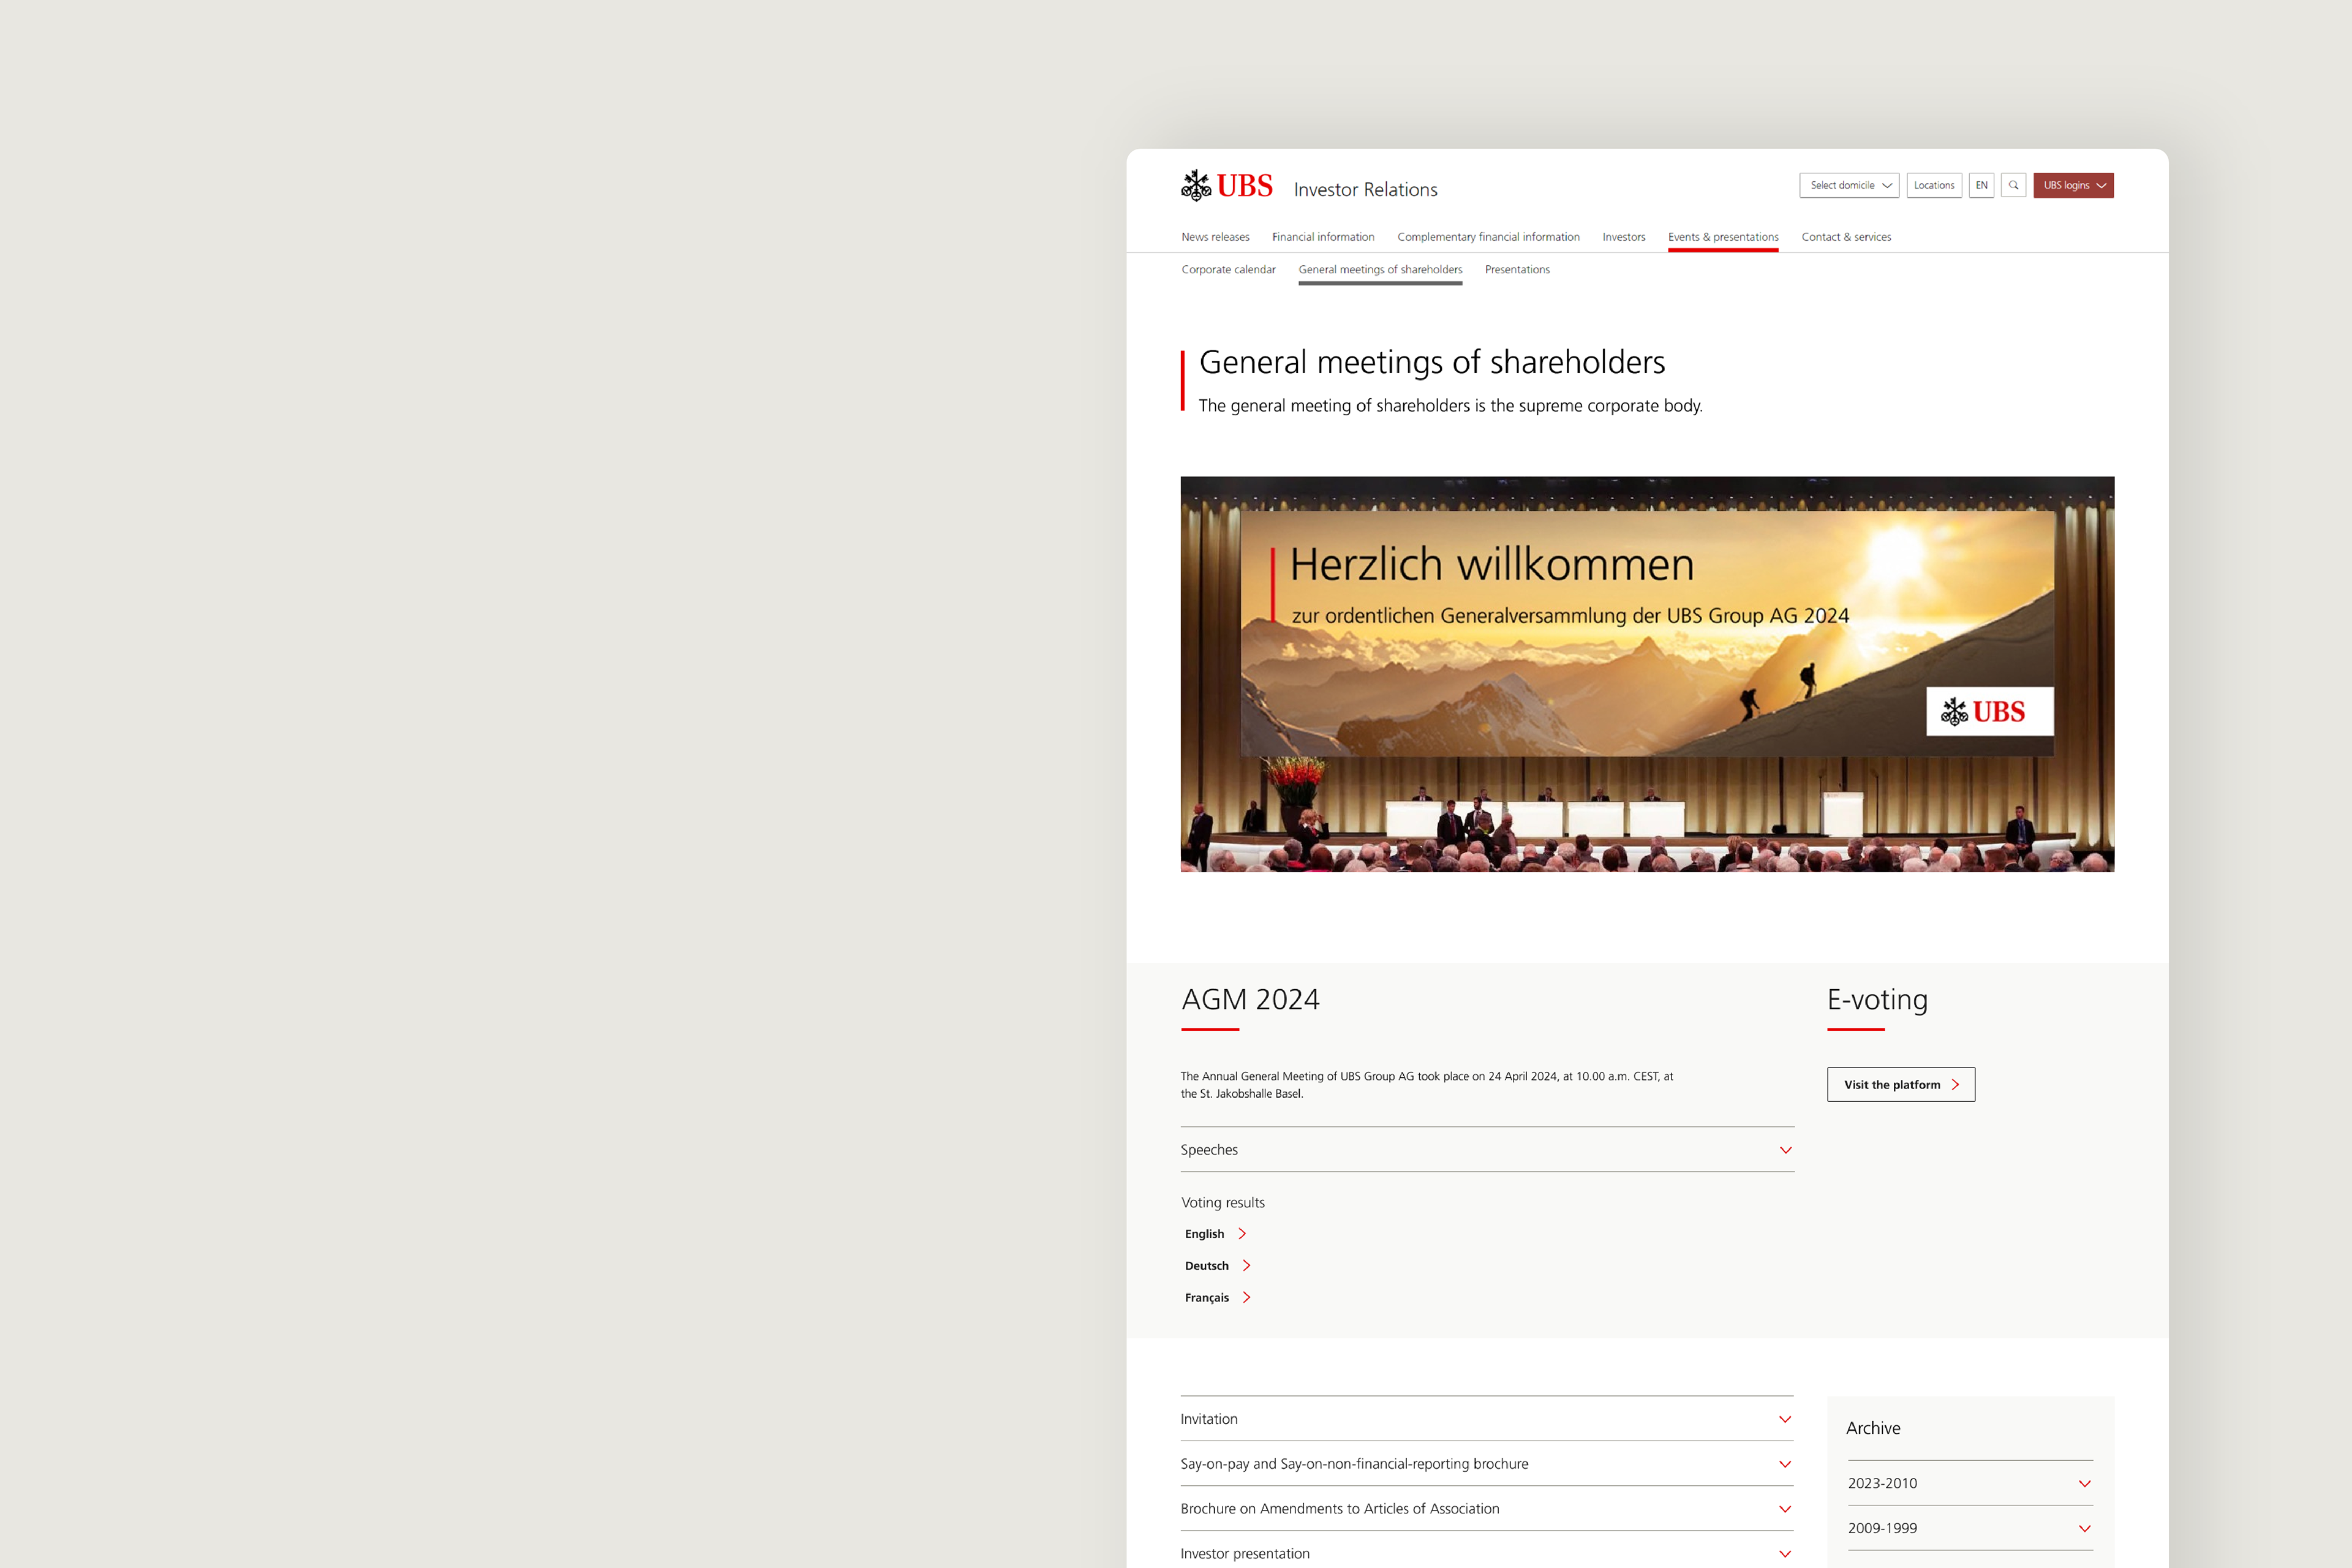Click arrow next to English voting results
Viewport: 2352px width, 1568px height.
[x=1242, y=1234]
